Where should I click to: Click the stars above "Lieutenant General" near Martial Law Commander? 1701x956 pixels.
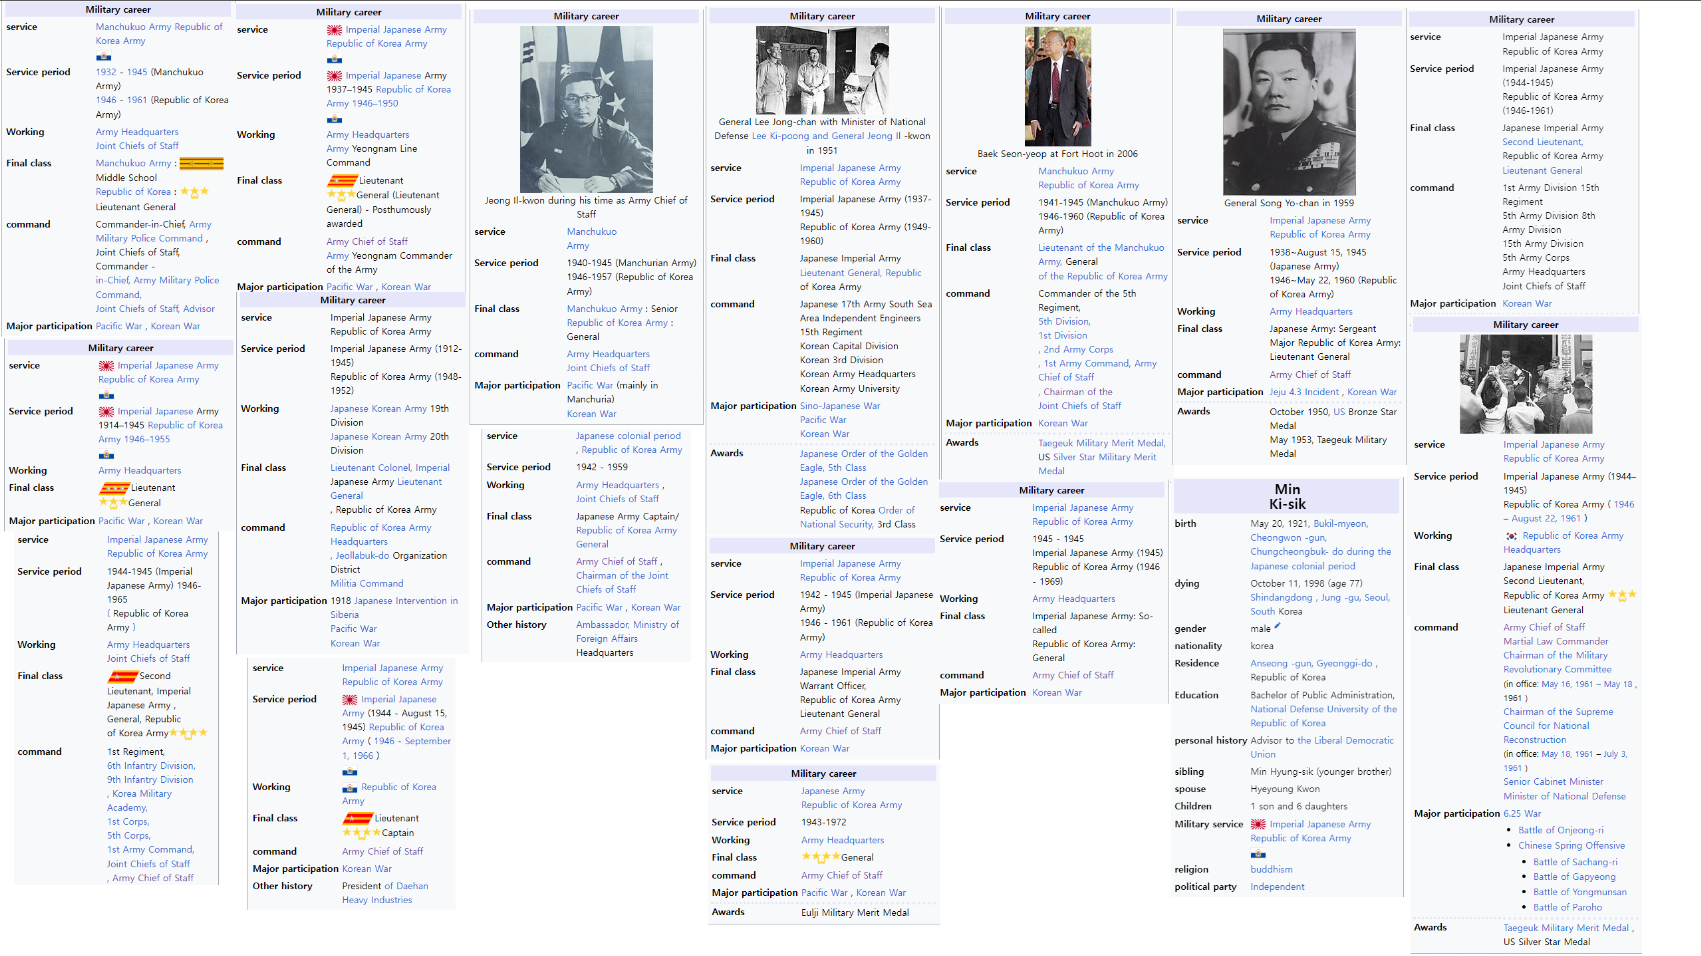point(1622,595)
